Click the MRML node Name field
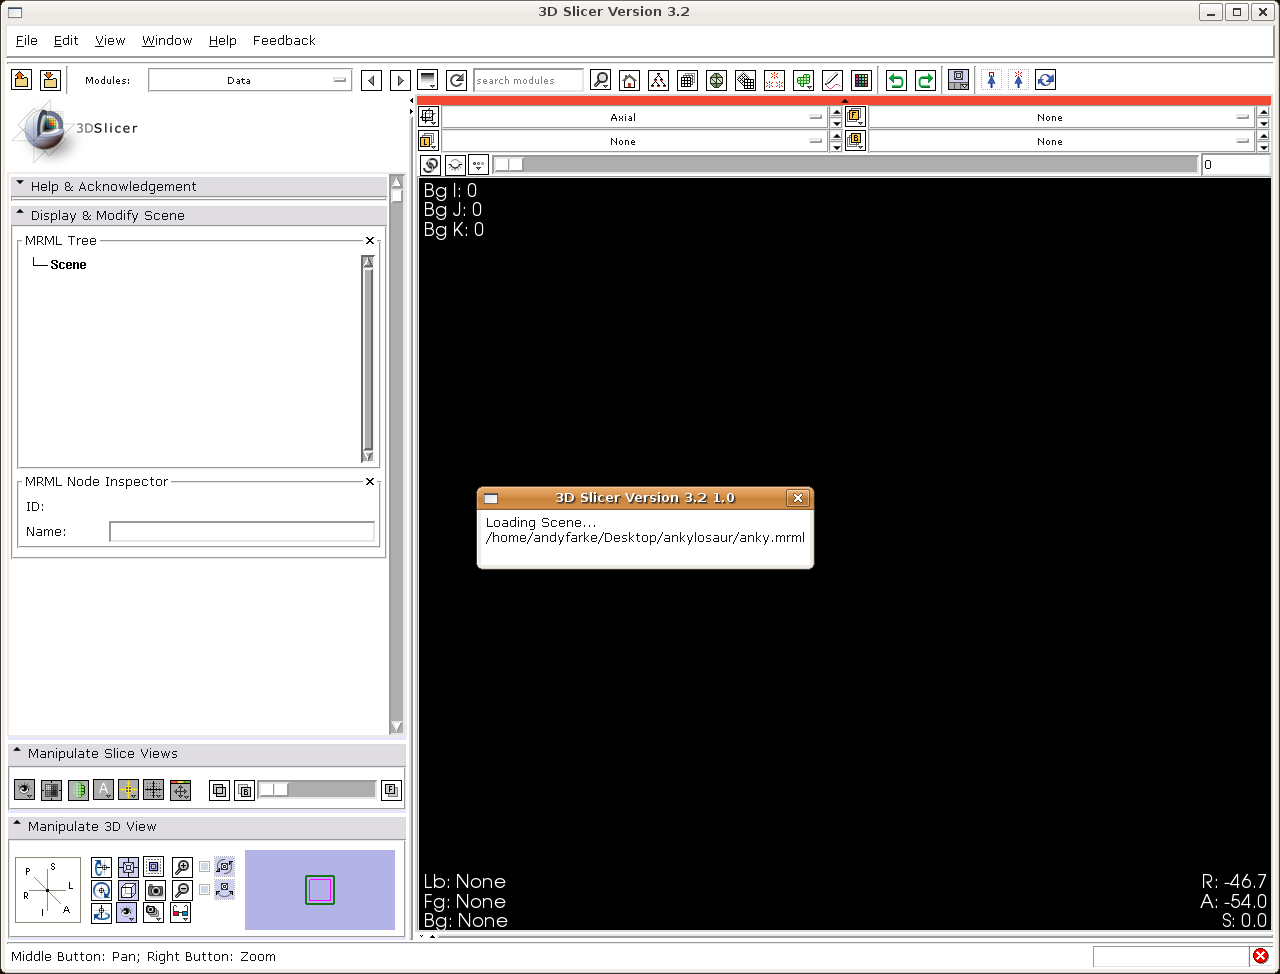1280x974 pixels. pyautogui.click(x=242, y=532)
